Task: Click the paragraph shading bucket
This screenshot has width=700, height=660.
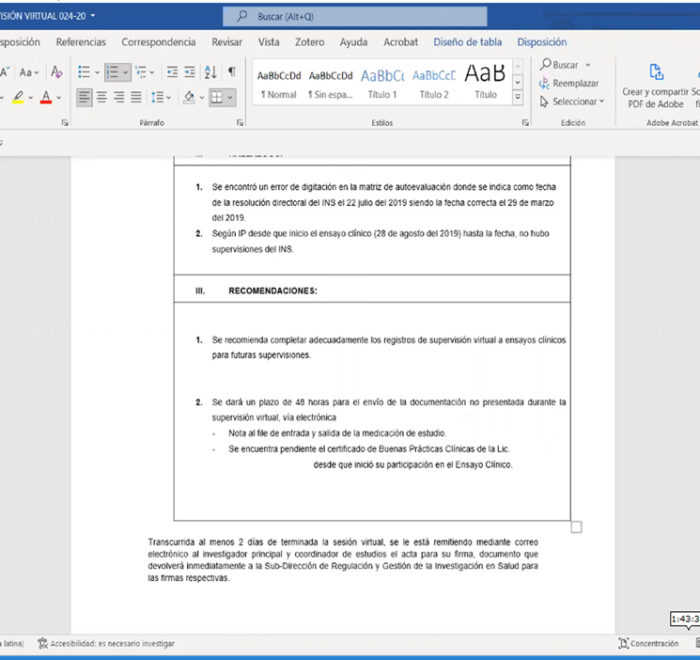Action: pyautogui.click(x=189, y=97)
